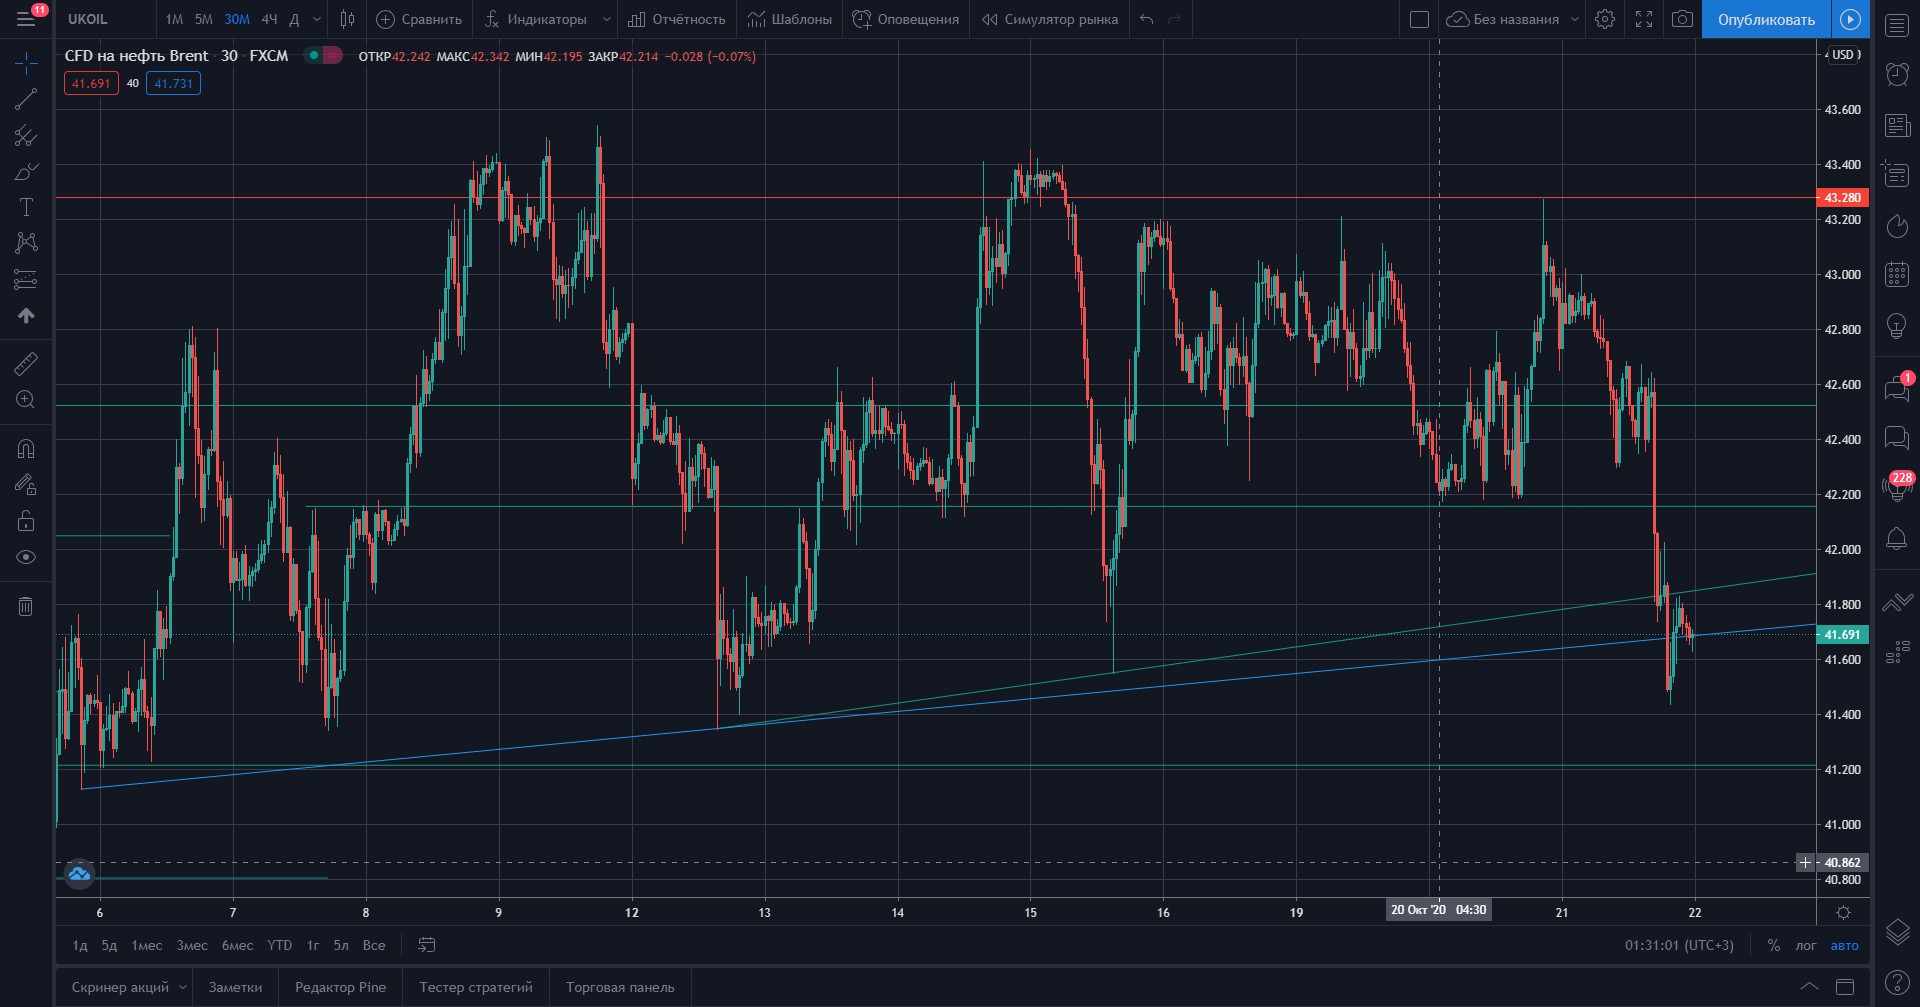Toggle magnet mode for drawings

26,449
